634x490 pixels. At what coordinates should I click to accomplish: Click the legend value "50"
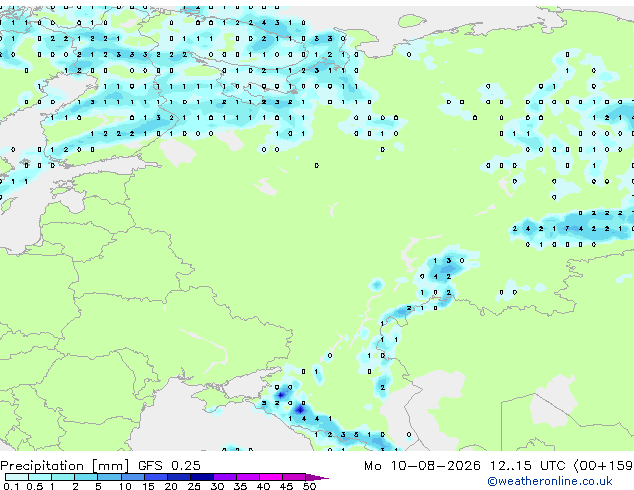[x=309, y=486]
